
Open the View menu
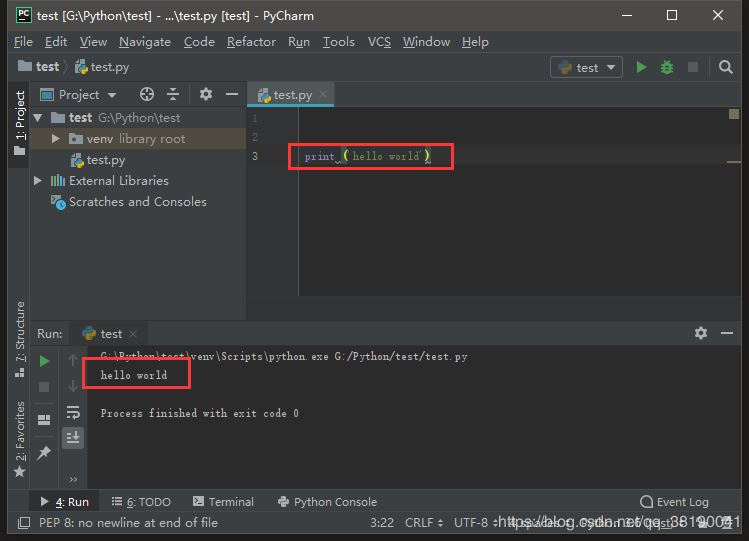[93, 42]
